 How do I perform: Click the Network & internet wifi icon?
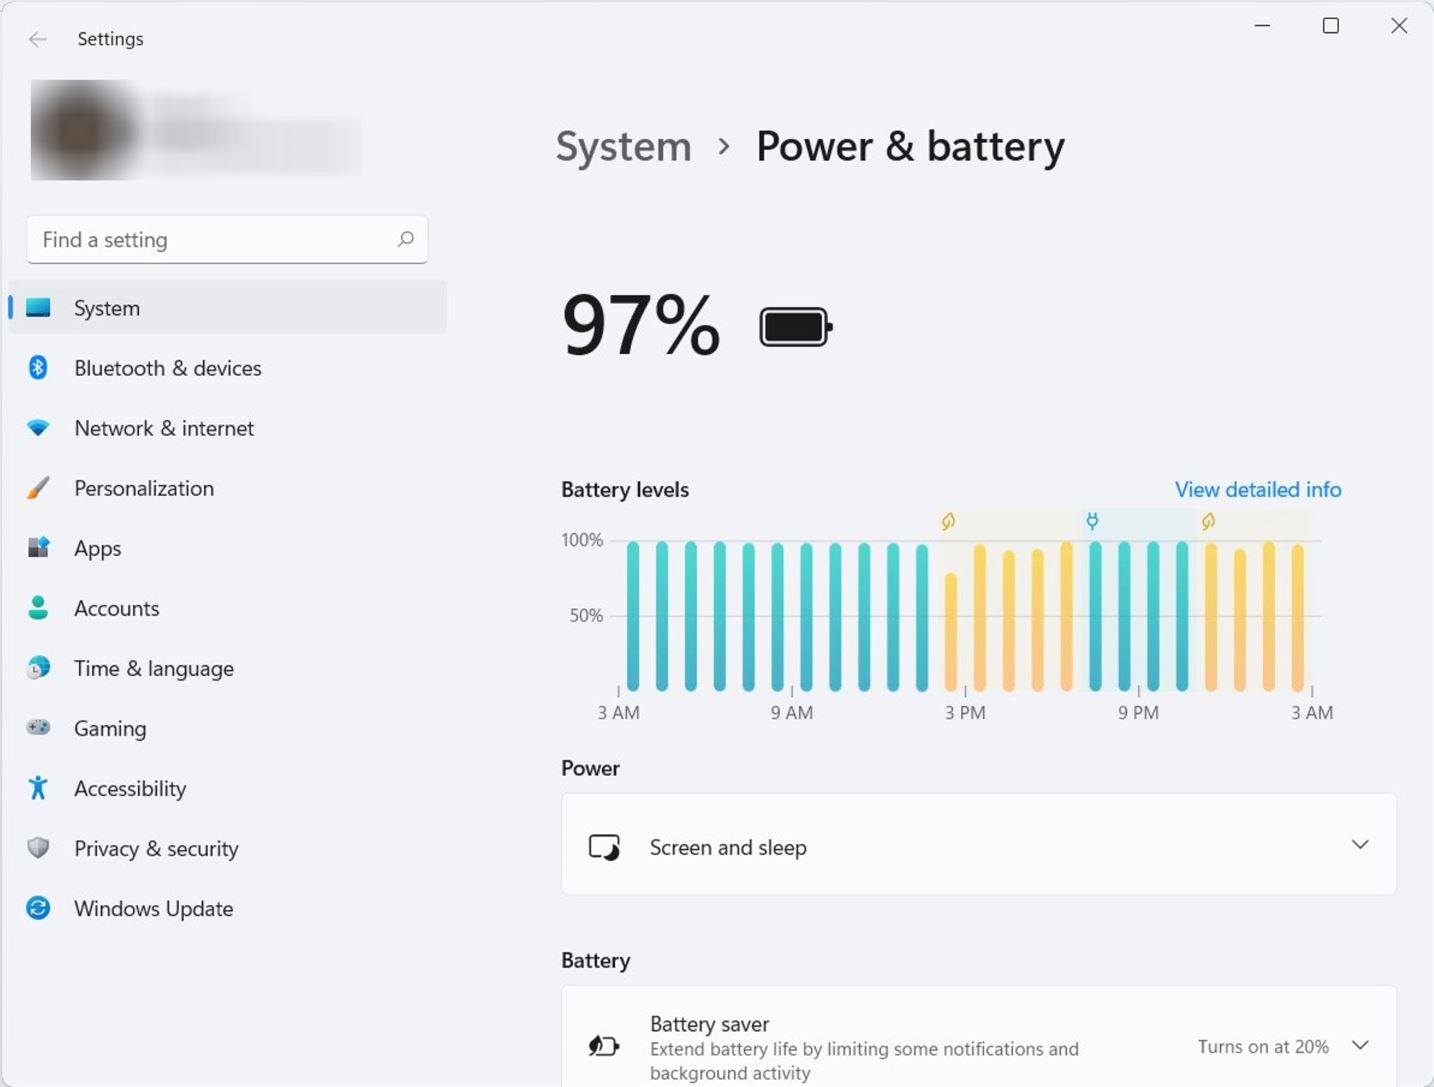(x=38, y=428)
